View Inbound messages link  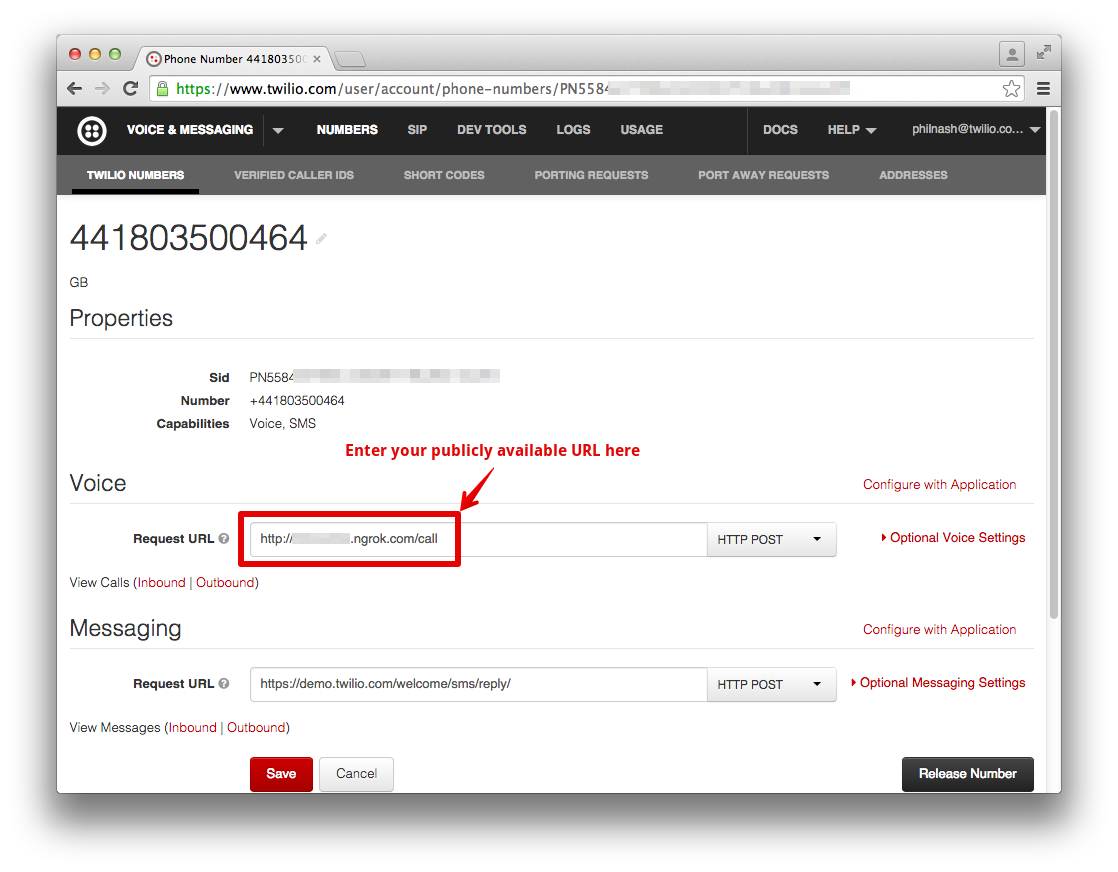tap(193, 727)
